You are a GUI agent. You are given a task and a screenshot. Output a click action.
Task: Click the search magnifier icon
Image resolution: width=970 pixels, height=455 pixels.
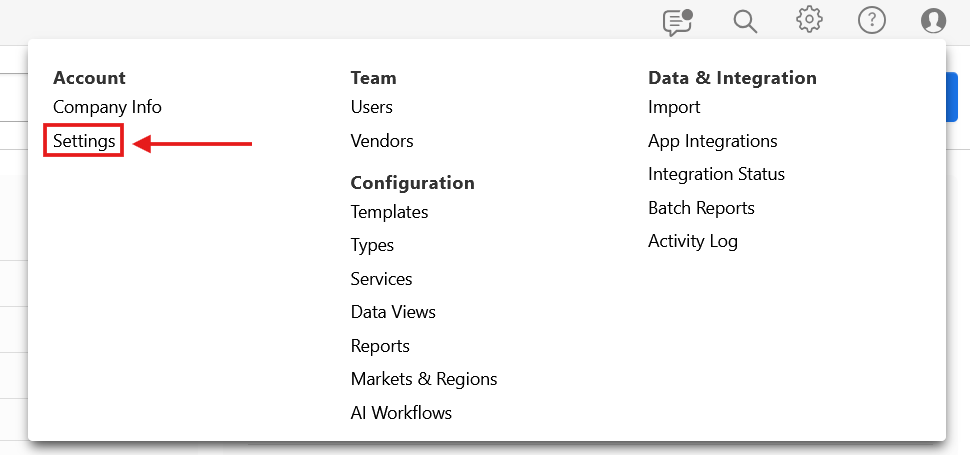pyautogui.click(x=745, y=21)
